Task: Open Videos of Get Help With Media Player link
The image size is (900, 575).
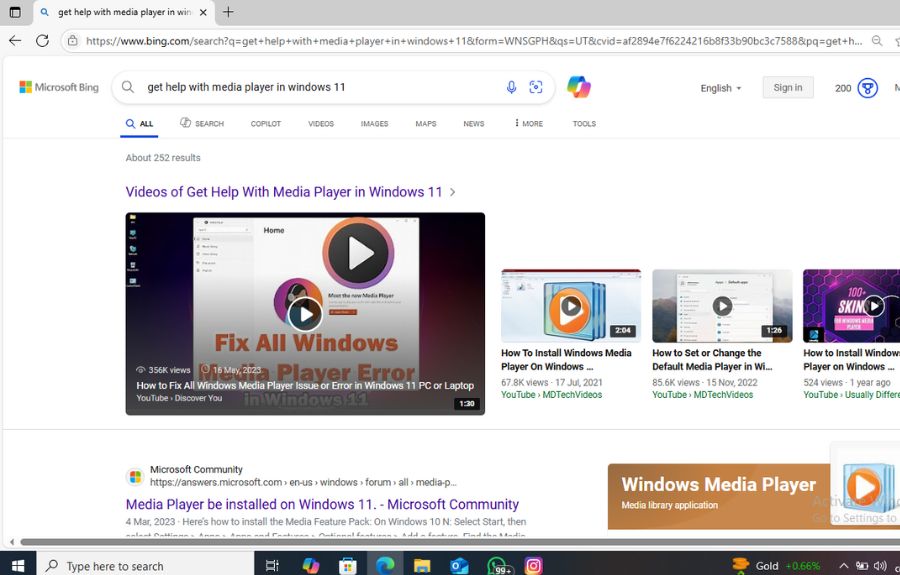Action: (x=284, y=192)
